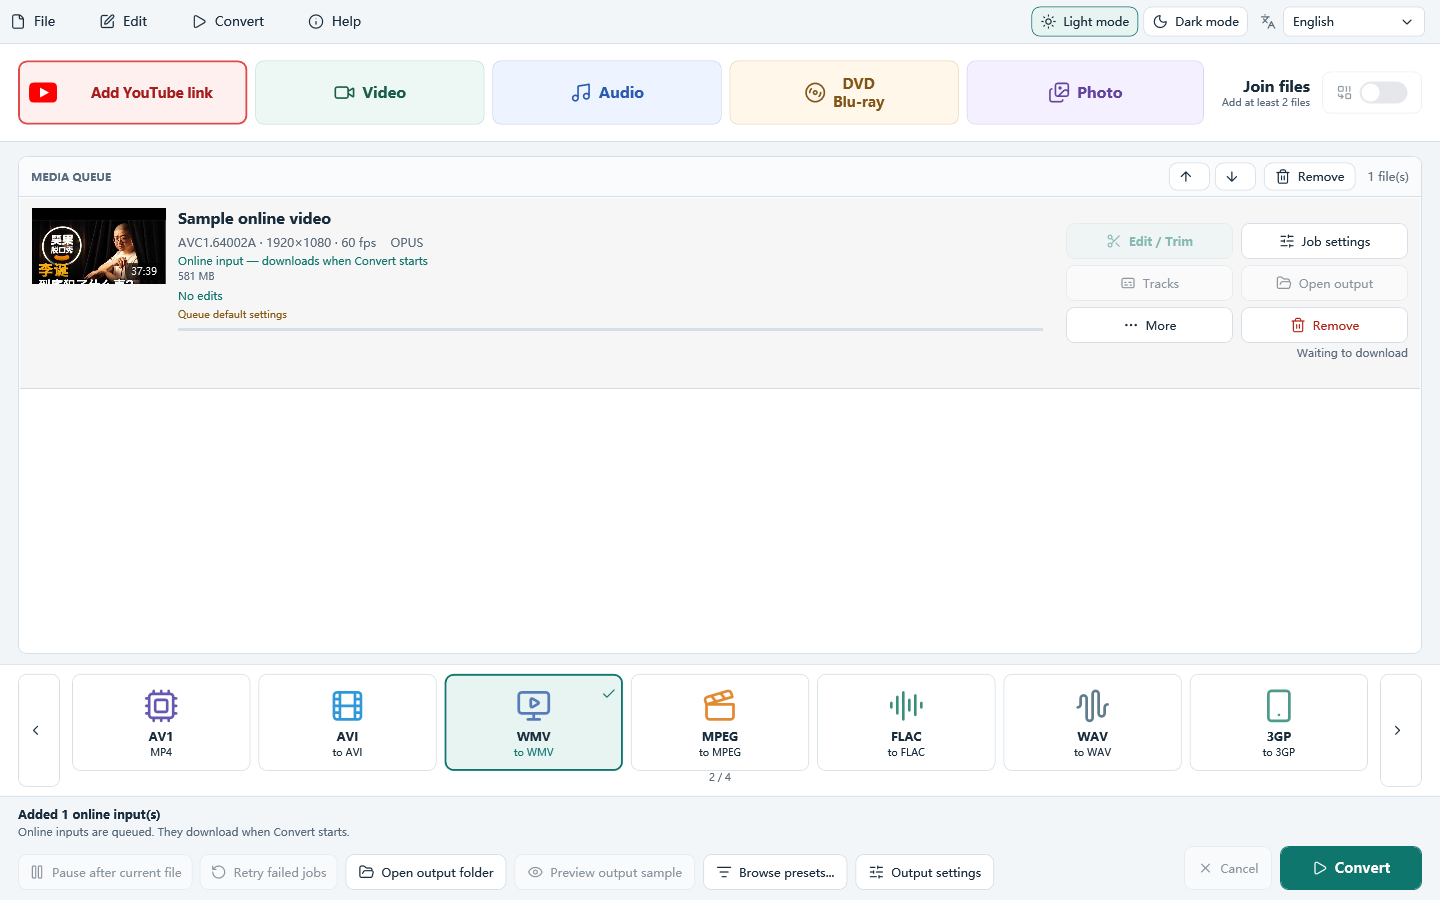Image resolution: width=1440 pixels, height=900 pixels.
Task: Open the English language dropdown
Action: point(1353,22)
